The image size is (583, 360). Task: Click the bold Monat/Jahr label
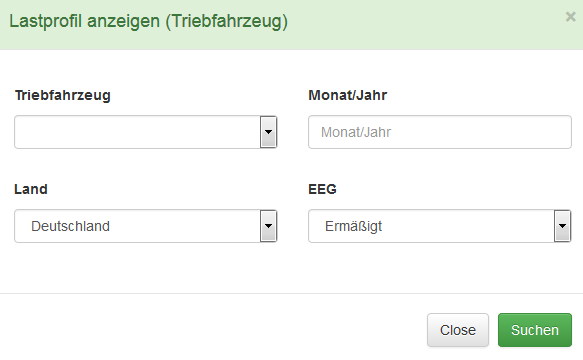tap(348, 95)
